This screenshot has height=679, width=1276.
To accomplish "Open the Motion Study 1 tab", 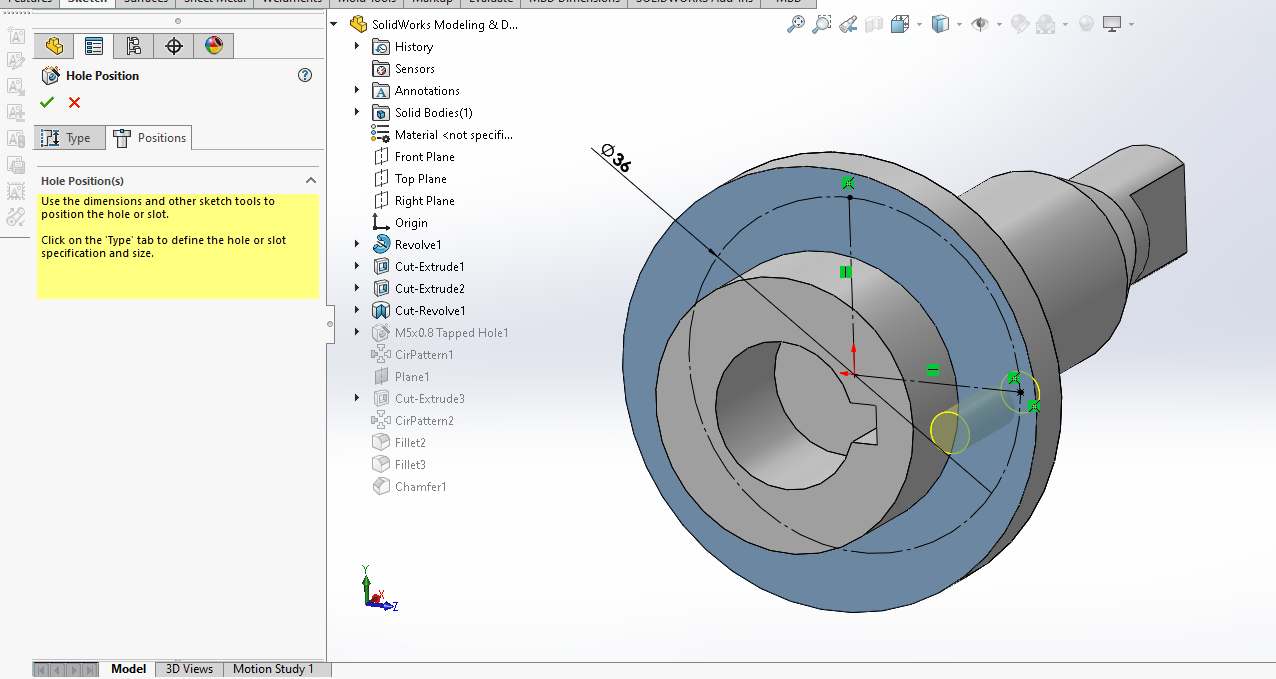I will click(x=273, y=669).
